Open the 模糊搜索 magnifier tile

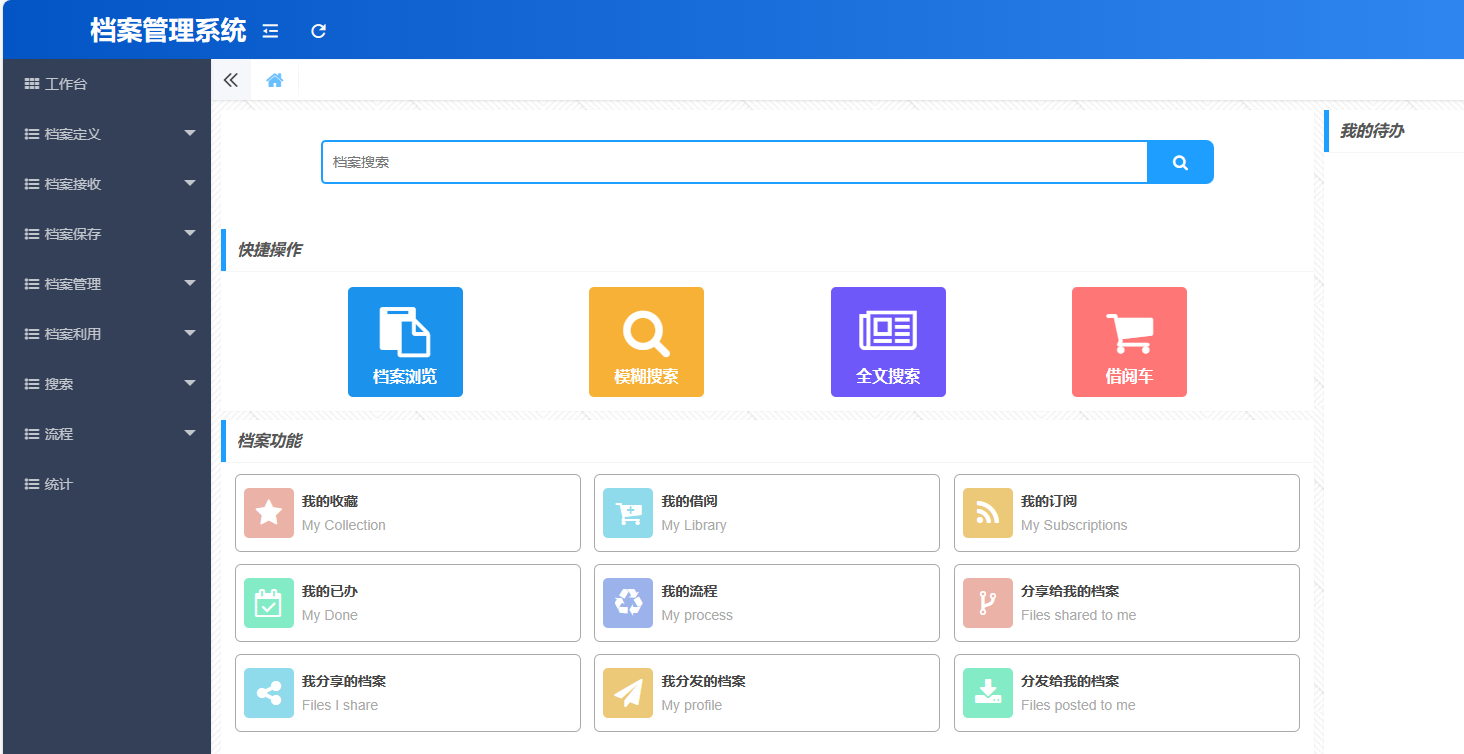point(646,342)
